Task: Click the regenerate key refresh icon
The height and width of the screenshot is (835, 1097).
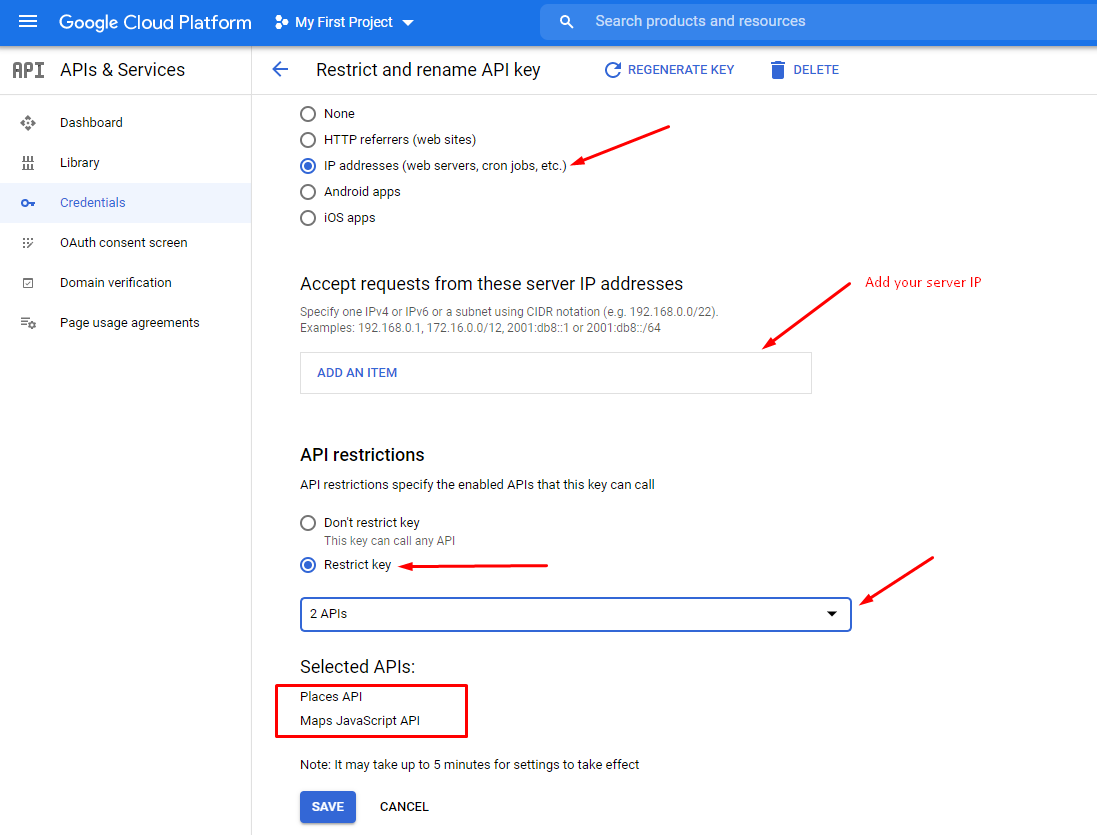Action: pyautogui.click(x=613, y=70)
